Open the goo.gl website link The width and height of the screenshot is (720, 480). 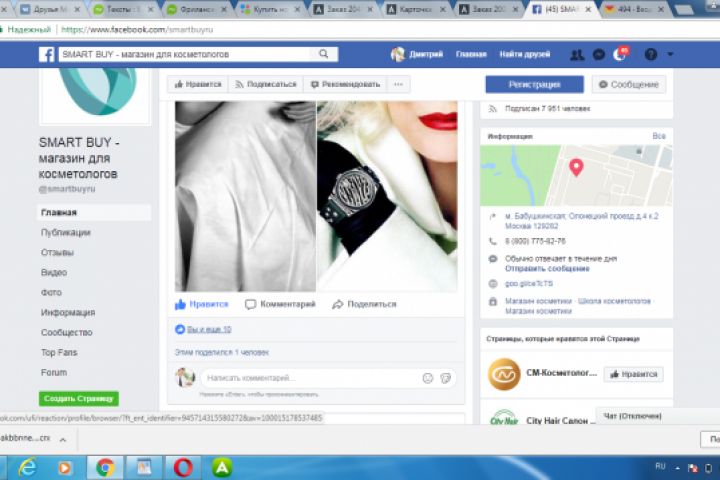[x=529, y=284]
